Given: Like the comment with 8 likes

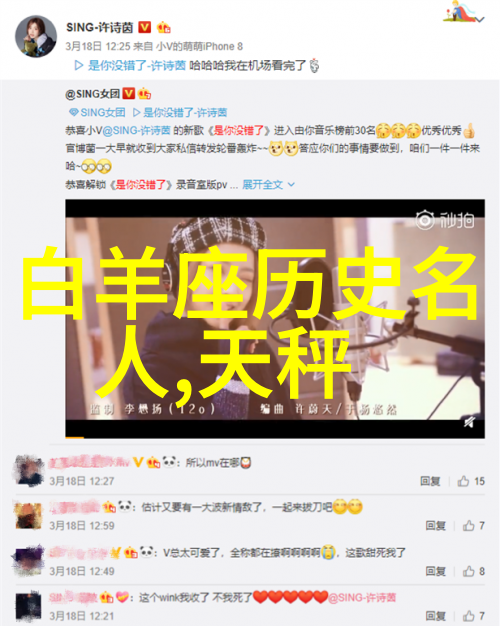Looking at the screenshot, I should pyautogui.click(x=474, y=571).
